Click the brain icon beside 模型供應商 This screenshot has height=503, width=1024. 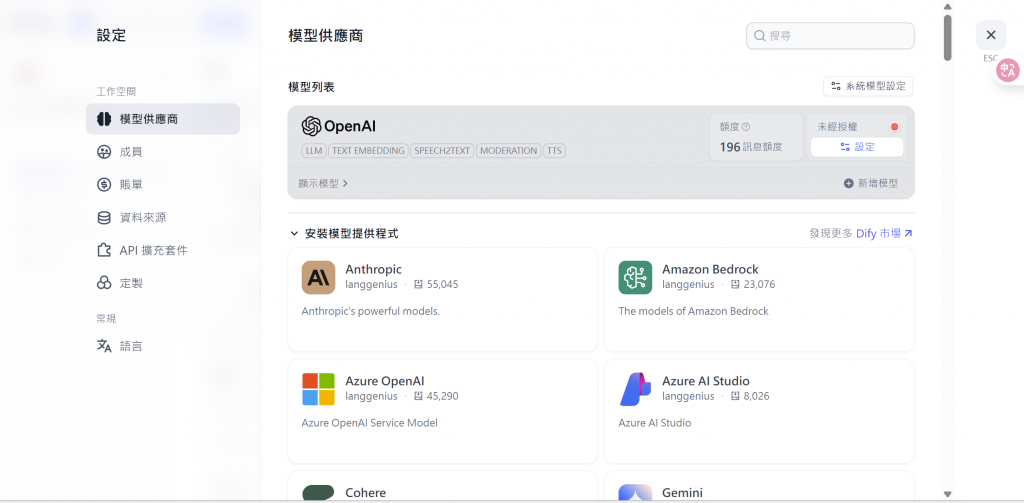pyautogui.click(x=104, y=119)
